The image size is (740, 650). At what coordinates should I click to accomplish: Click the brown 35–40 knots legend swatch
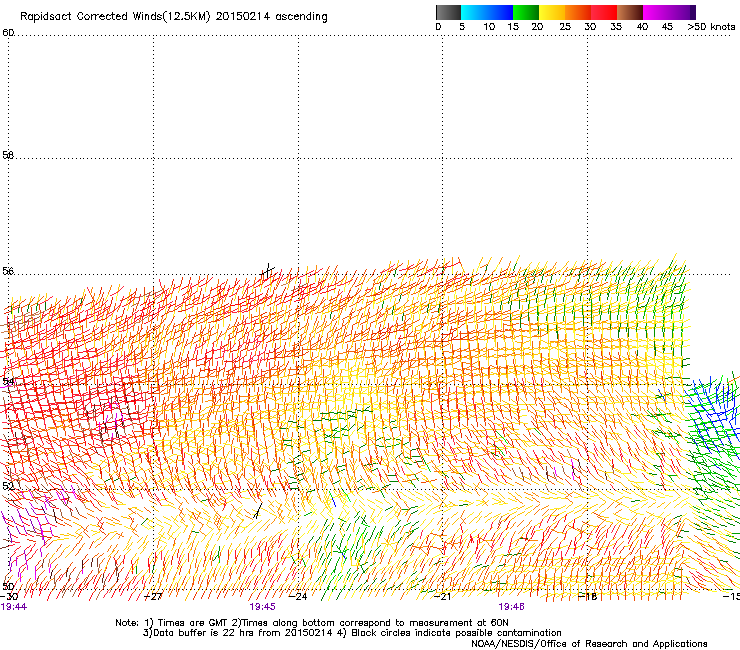(x=630, y=12)
